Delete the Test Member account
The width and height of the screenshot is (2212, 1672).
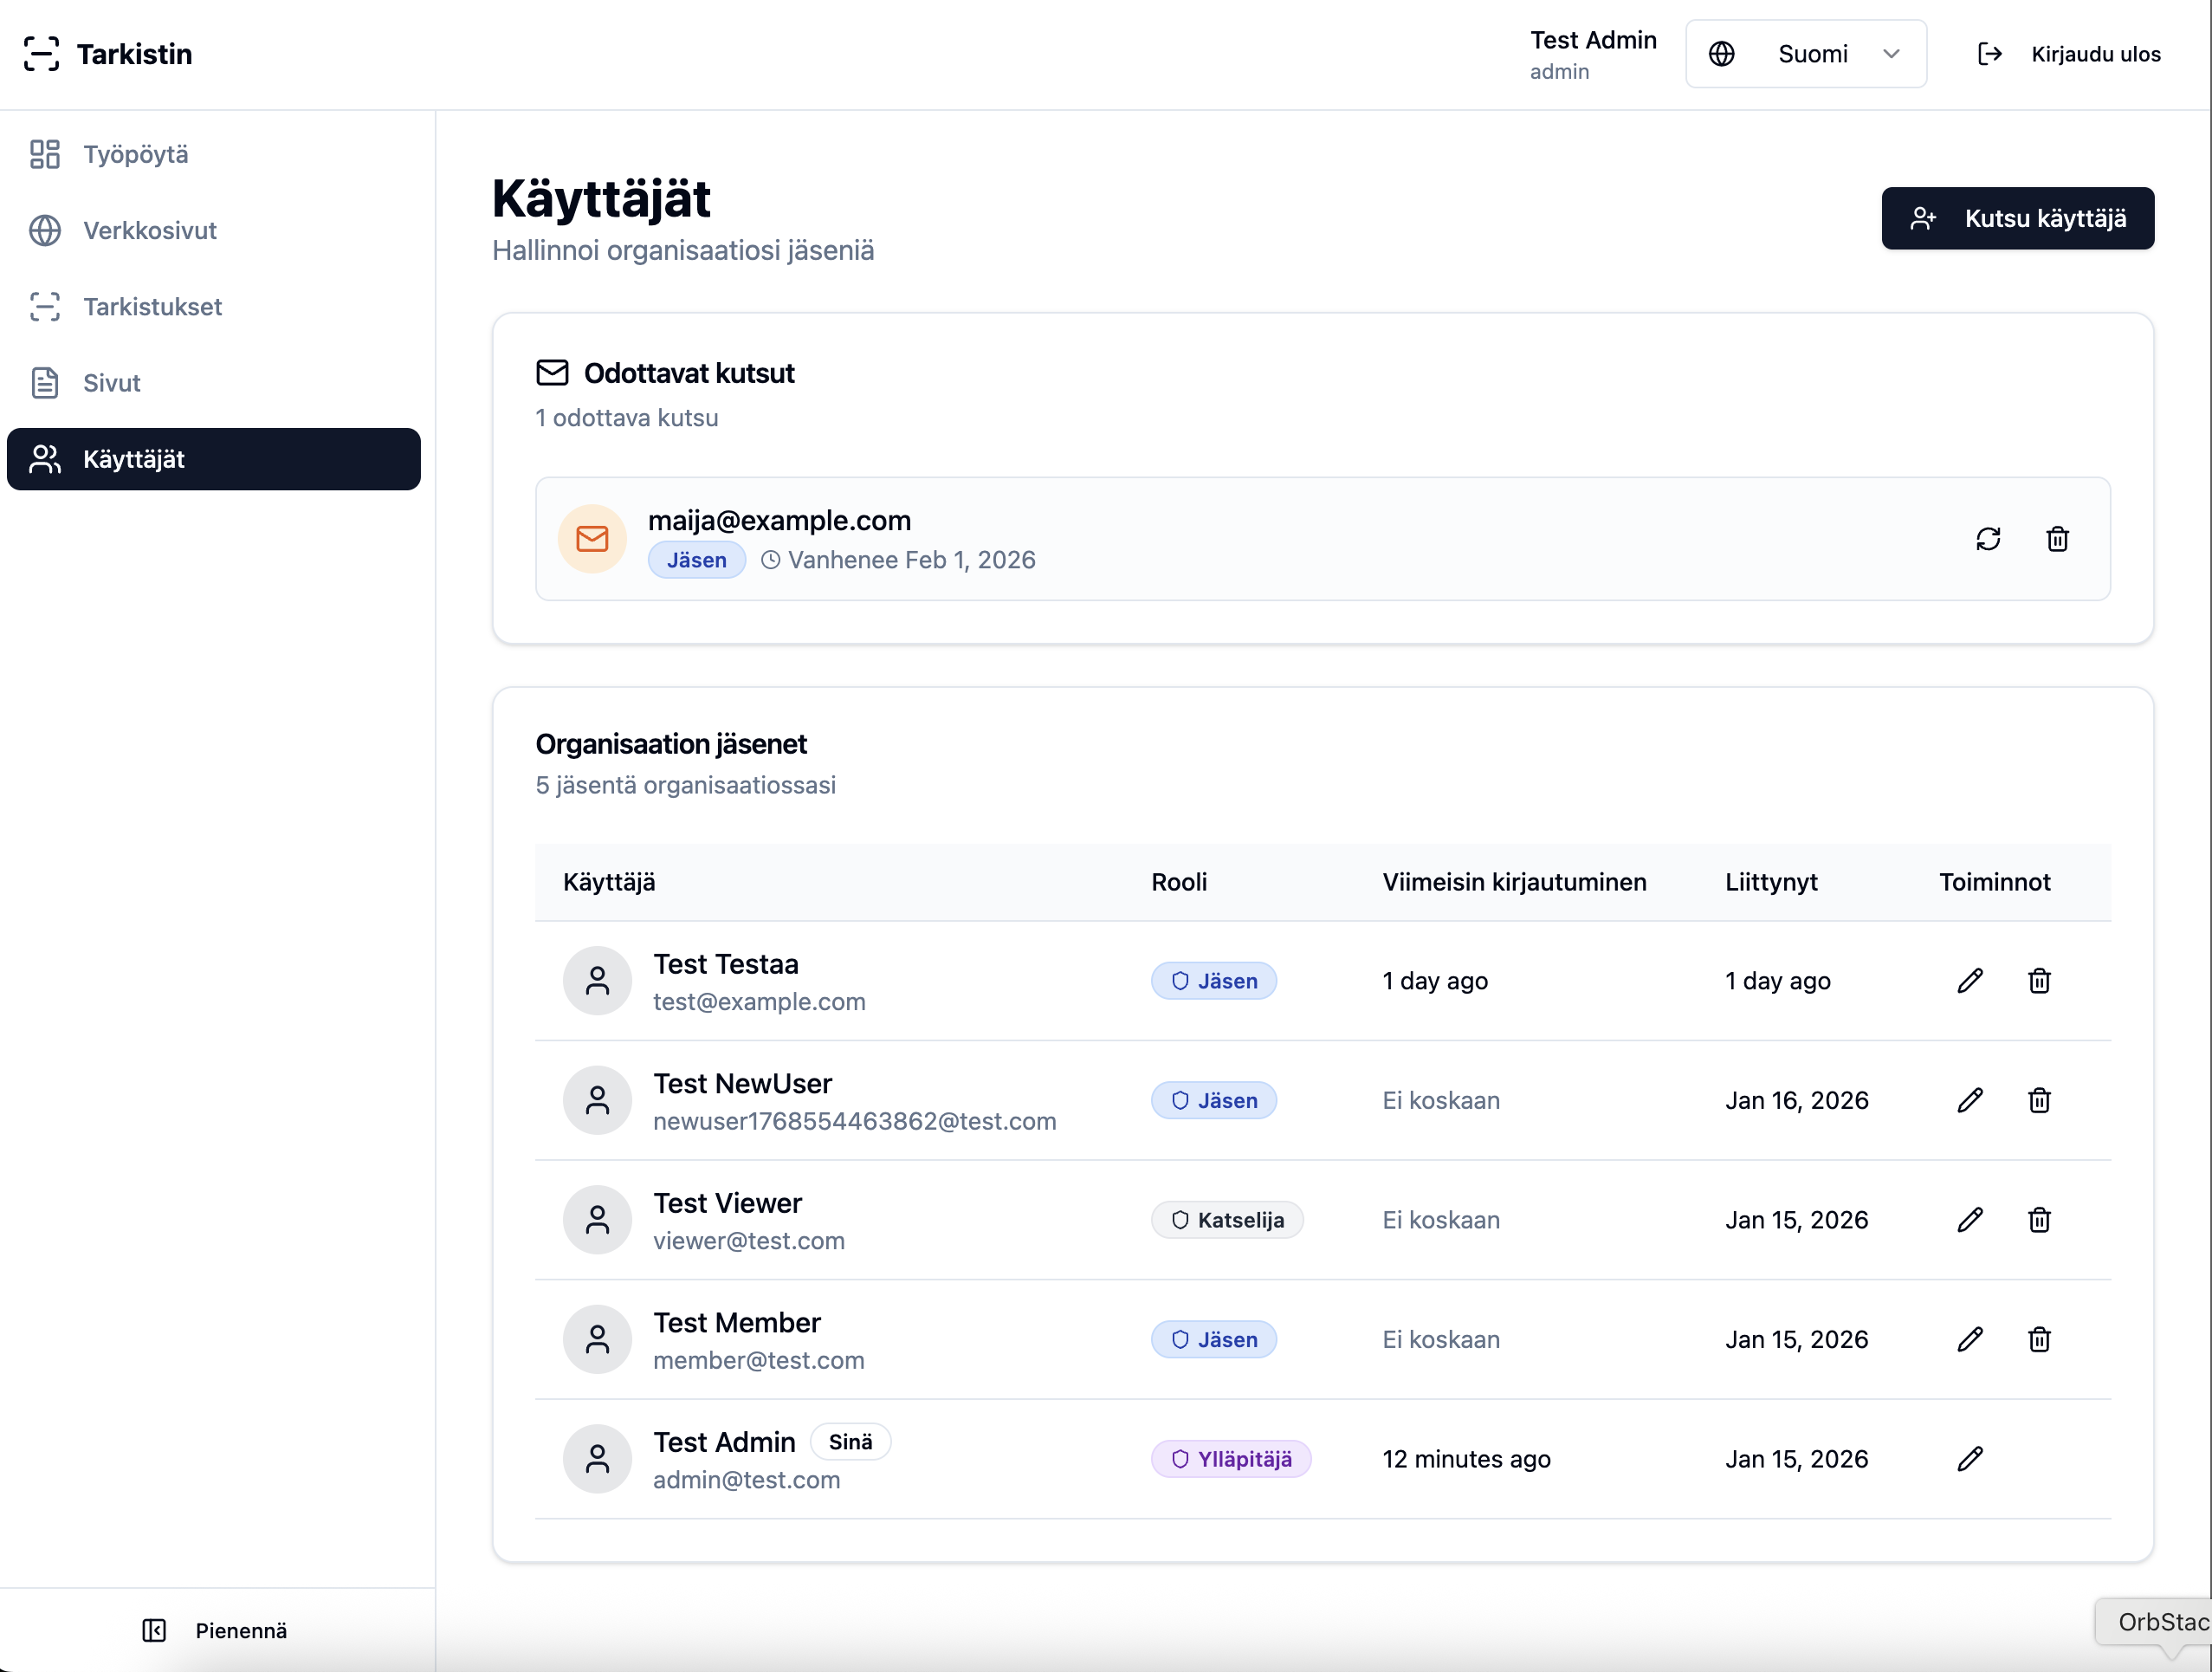[2040, 1339]
